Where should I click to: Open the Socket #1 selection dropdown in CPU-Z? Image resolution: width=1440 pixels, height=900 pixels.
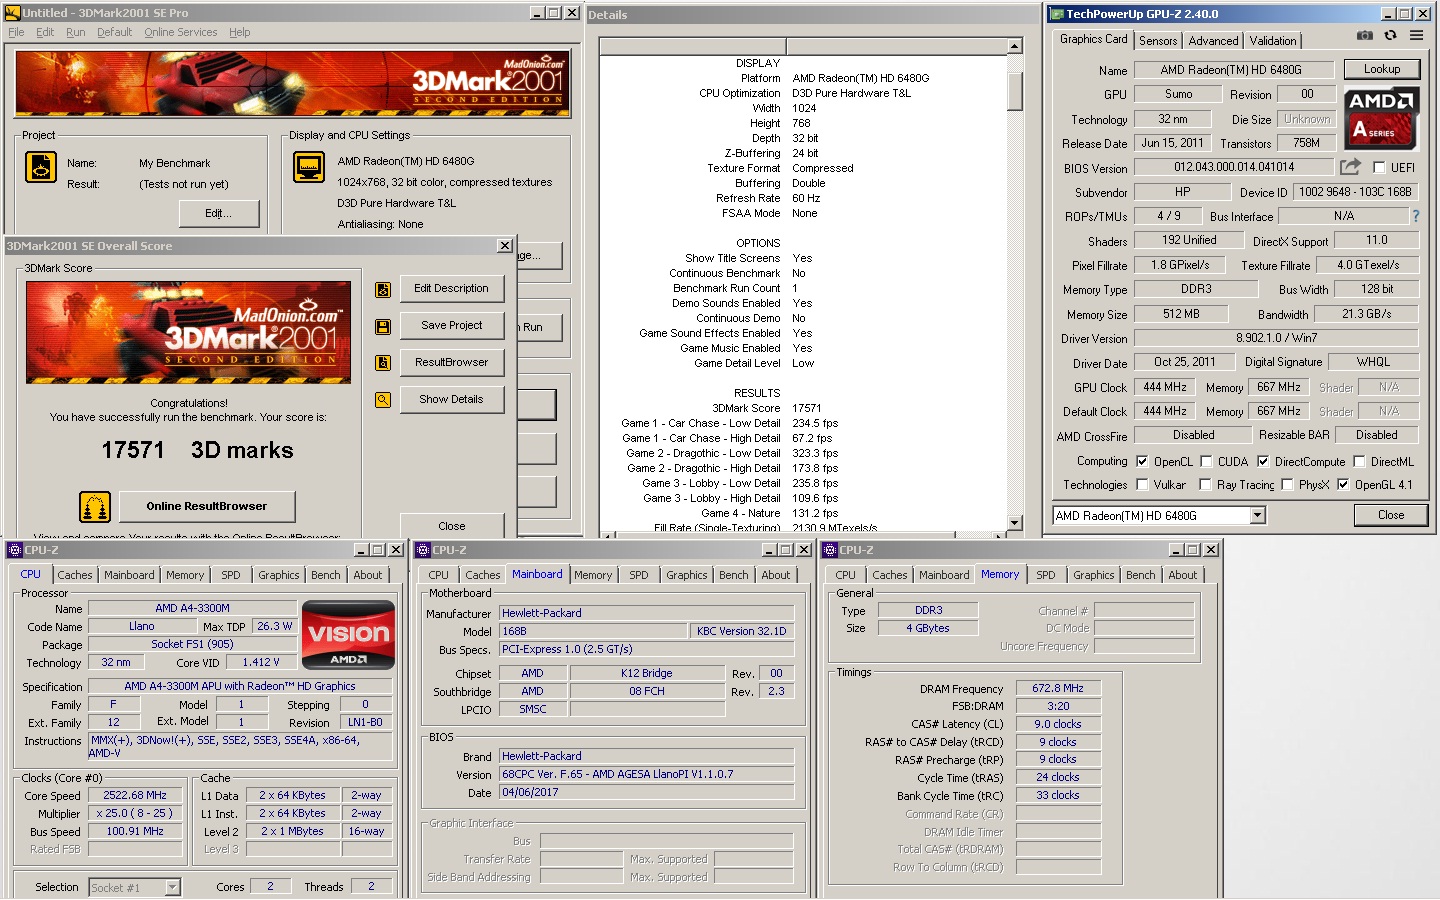172,887
